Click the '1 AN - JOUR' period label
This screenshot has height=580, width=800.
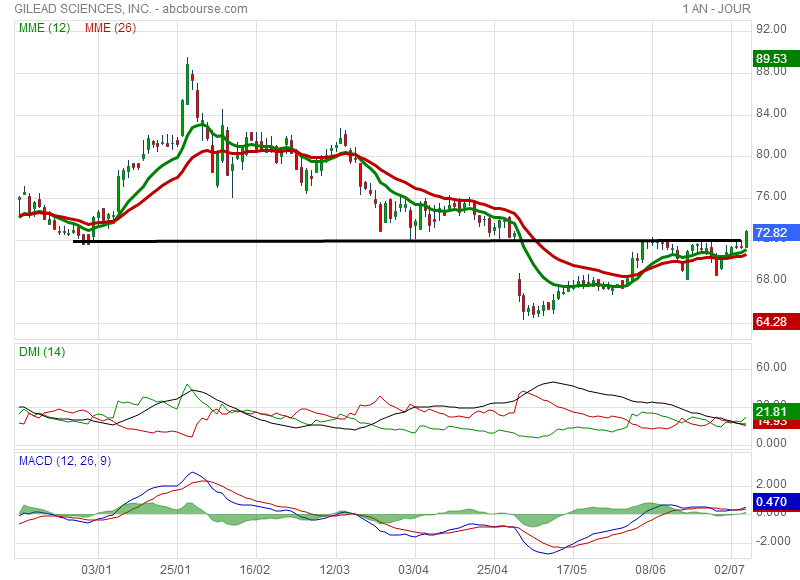pyautogui.click(x=716, y=9)
